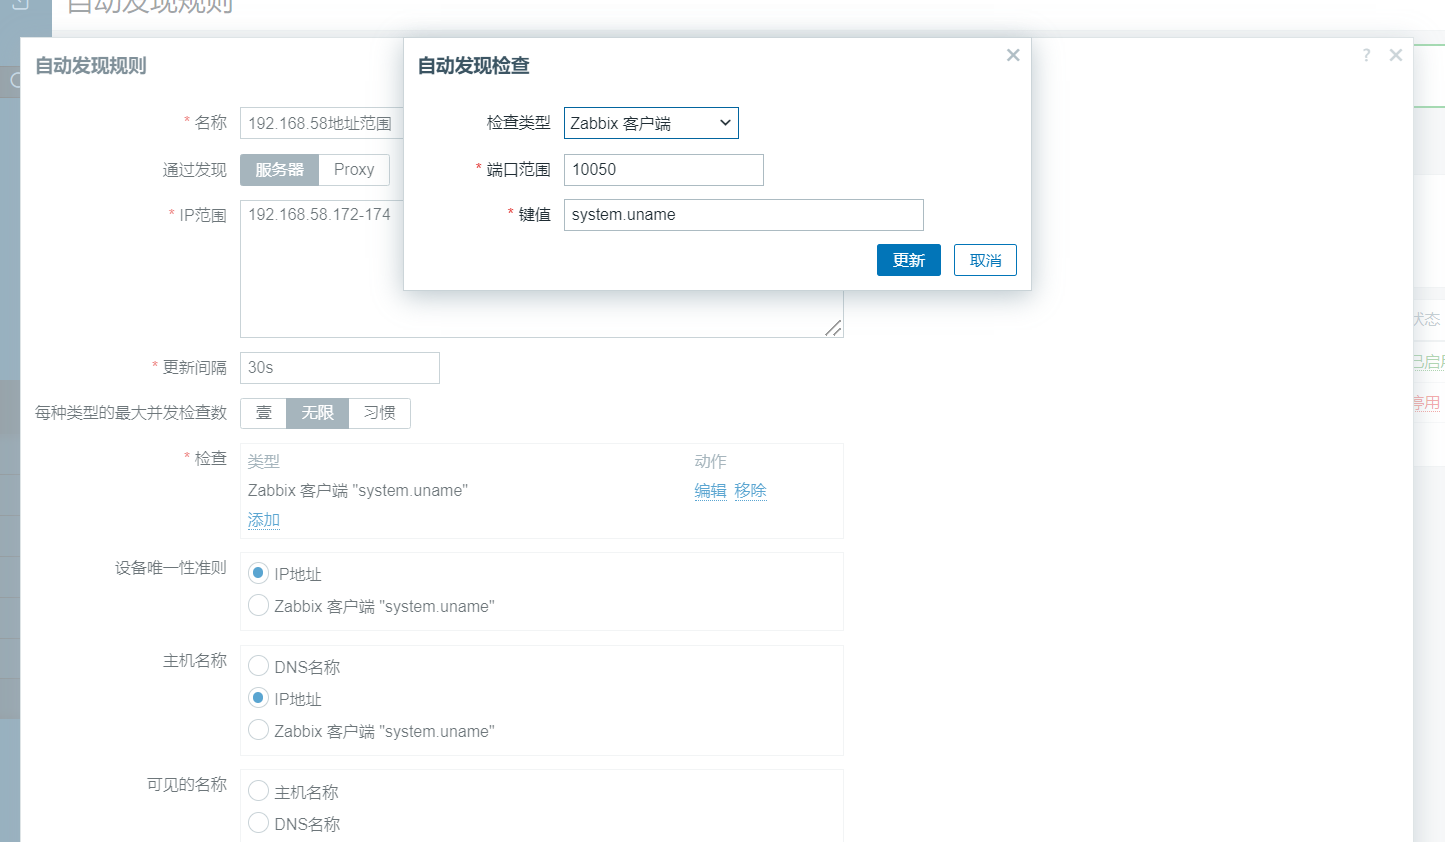The height and width of the screenshot is (842, 1445).
Task: Select Proxy for 通过发现
Action: point(354,170)
